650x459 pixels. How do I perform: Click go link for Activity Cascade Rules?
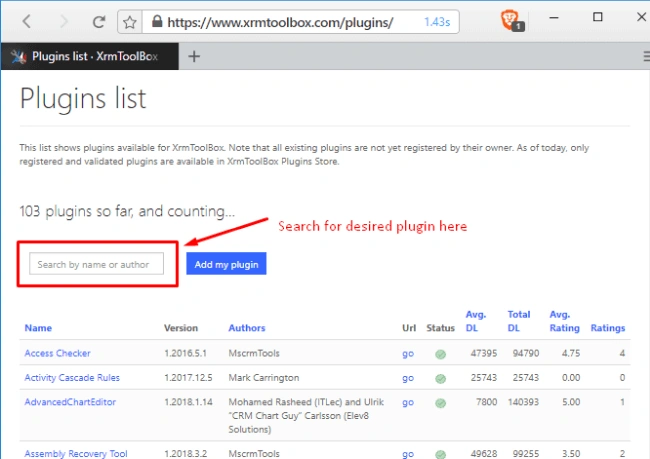point(408,378)
